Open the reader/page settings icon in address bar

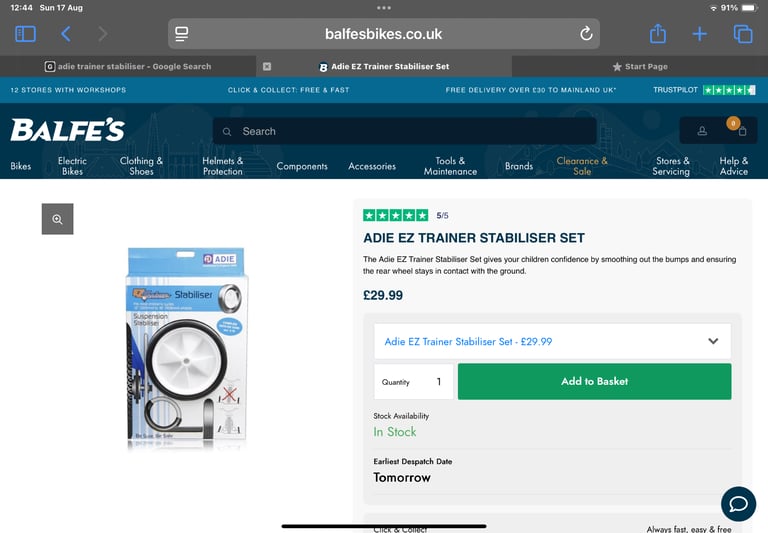point(182,34)
